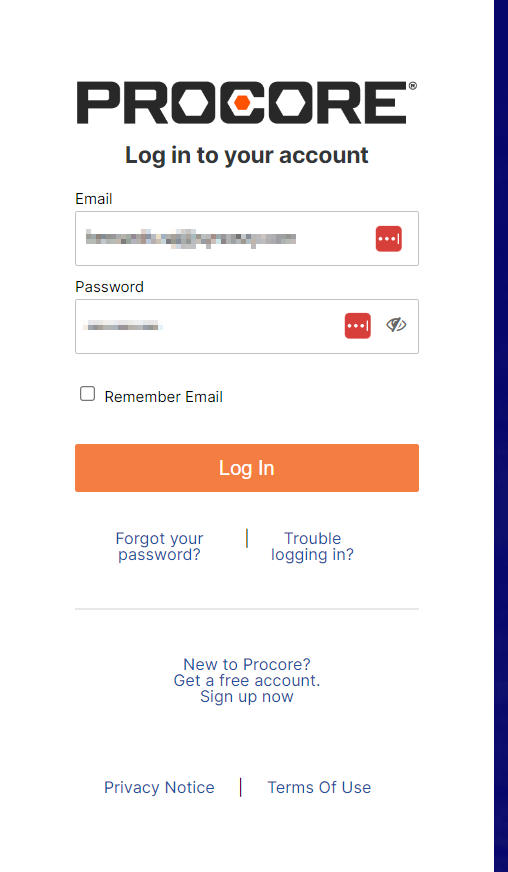Click the orange hexagon inside Procore logo
The image size is (508, 872).
(x=241, y=103)
